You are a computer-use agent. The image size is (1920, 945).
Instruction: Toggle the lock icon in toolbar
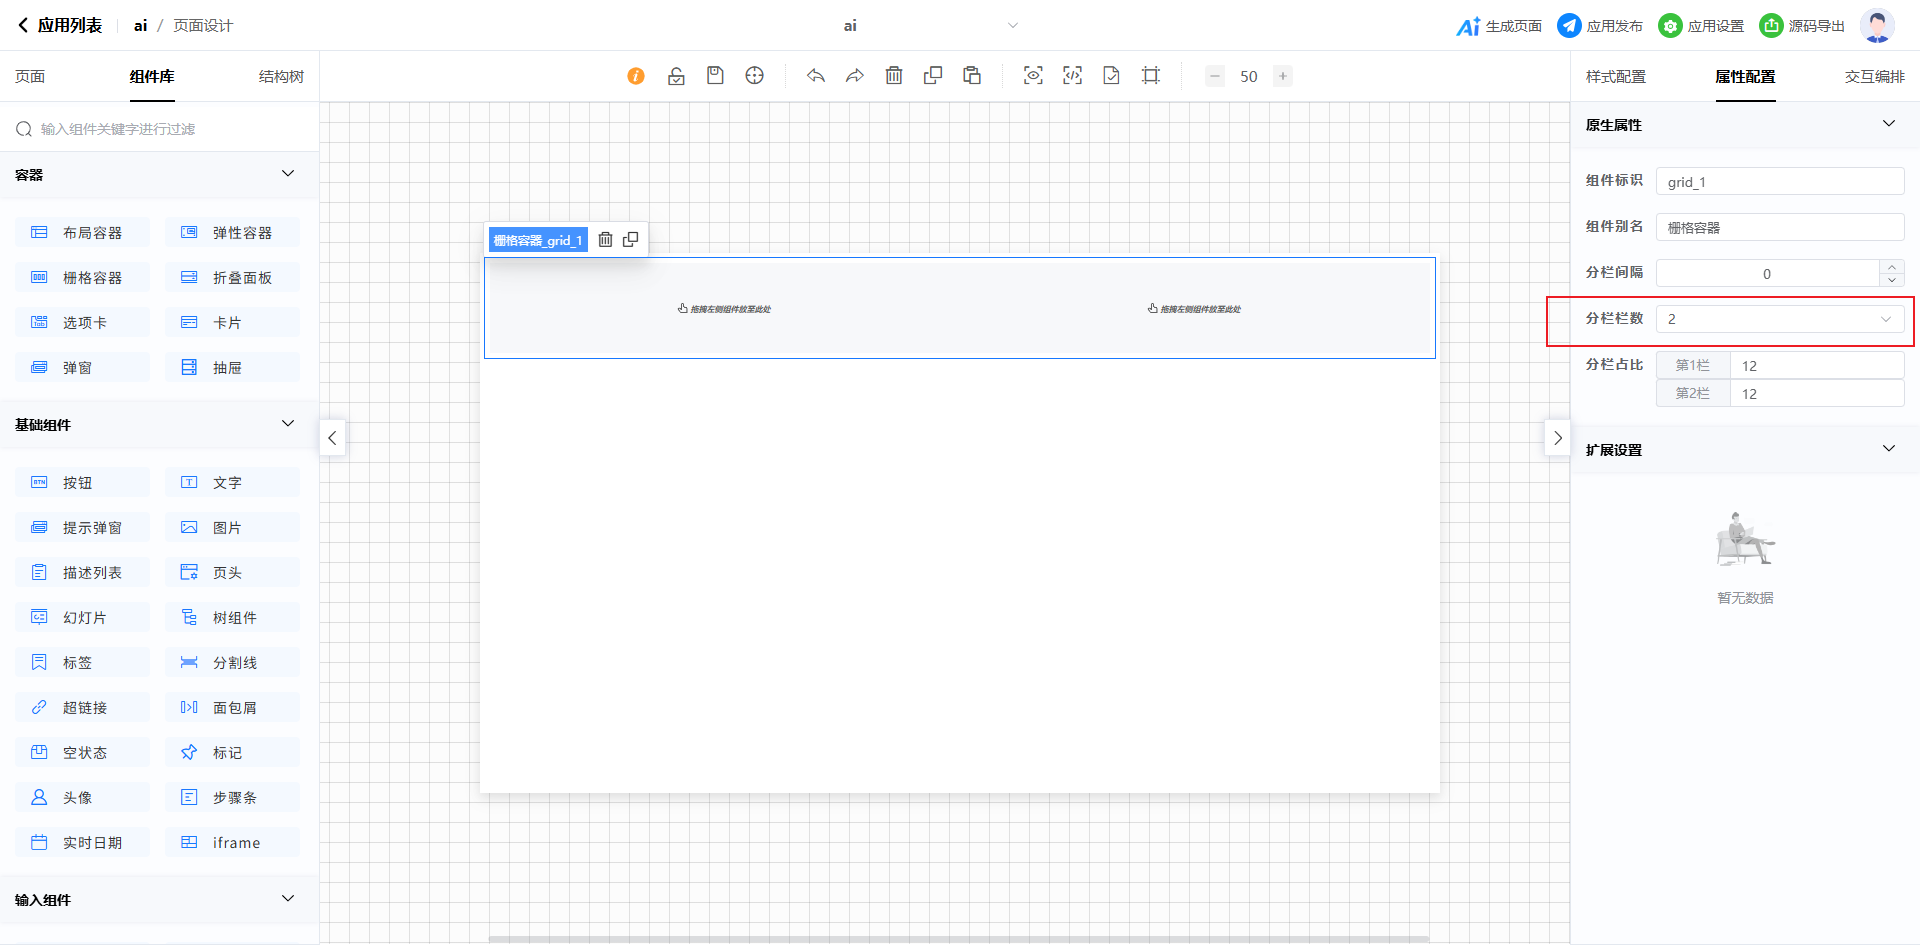pyautogui.click(x=676, y=76)
